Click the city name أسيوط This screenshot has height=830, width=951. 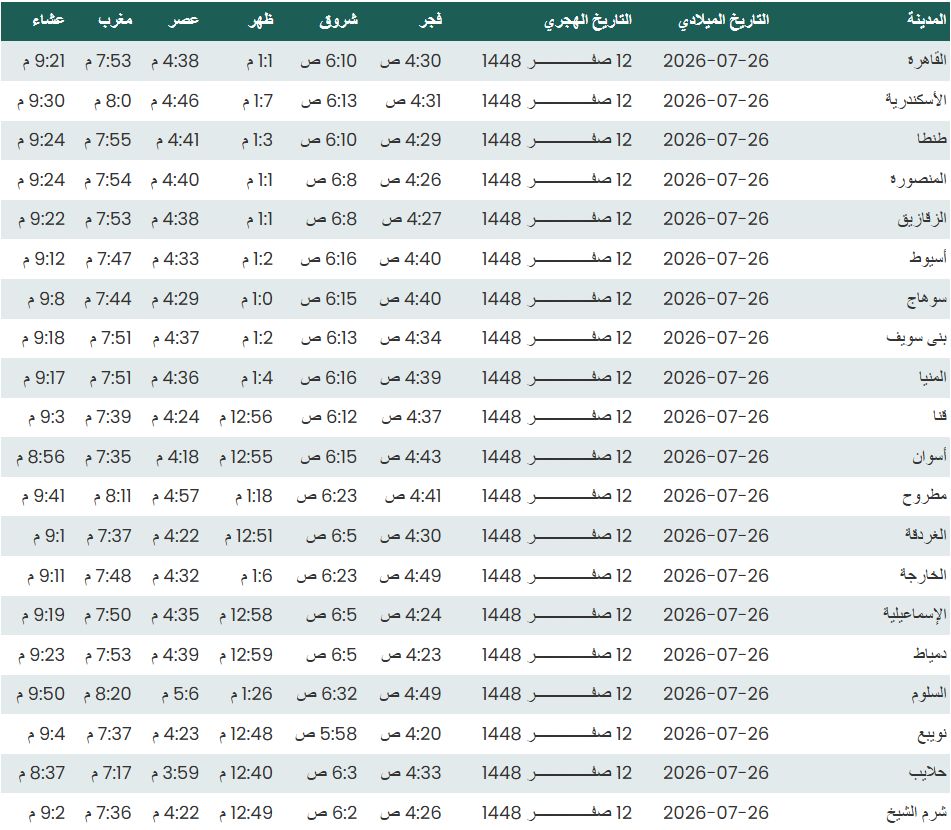coord(928,258)
